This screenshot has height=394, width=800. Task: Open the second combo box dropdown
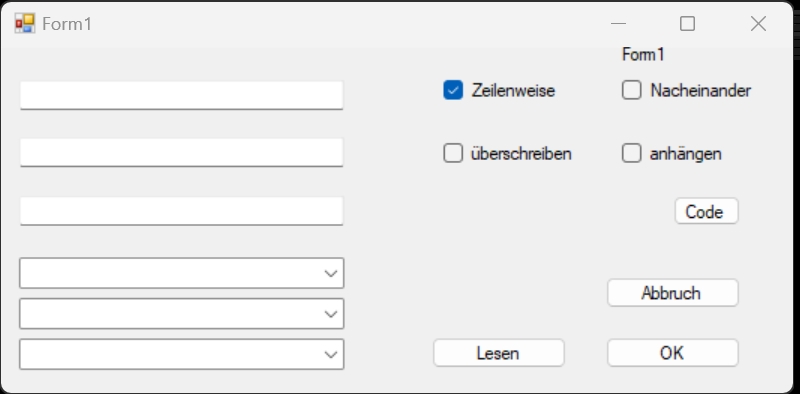(x=331, y=314)
